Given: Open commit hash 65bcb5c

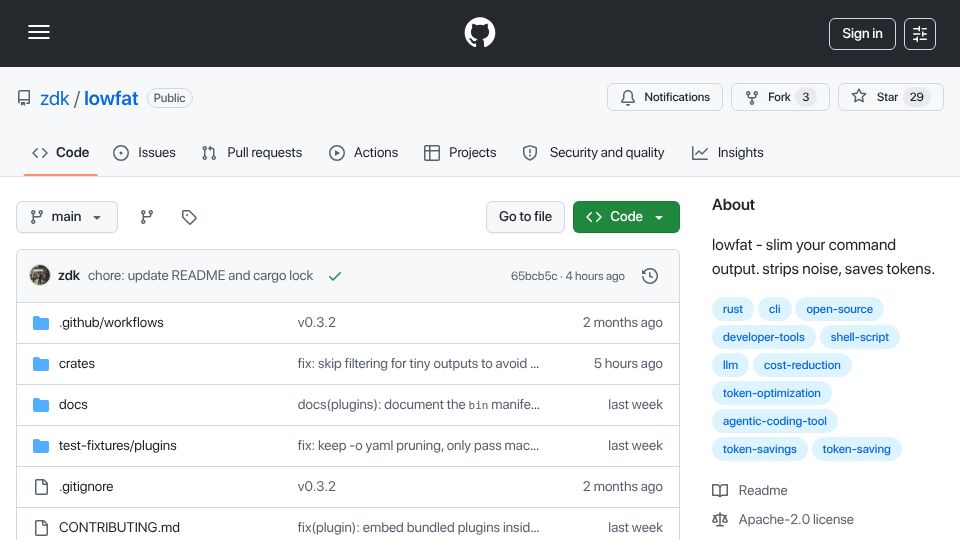Looking at the screenshot, I should click(x=534, y=276).
